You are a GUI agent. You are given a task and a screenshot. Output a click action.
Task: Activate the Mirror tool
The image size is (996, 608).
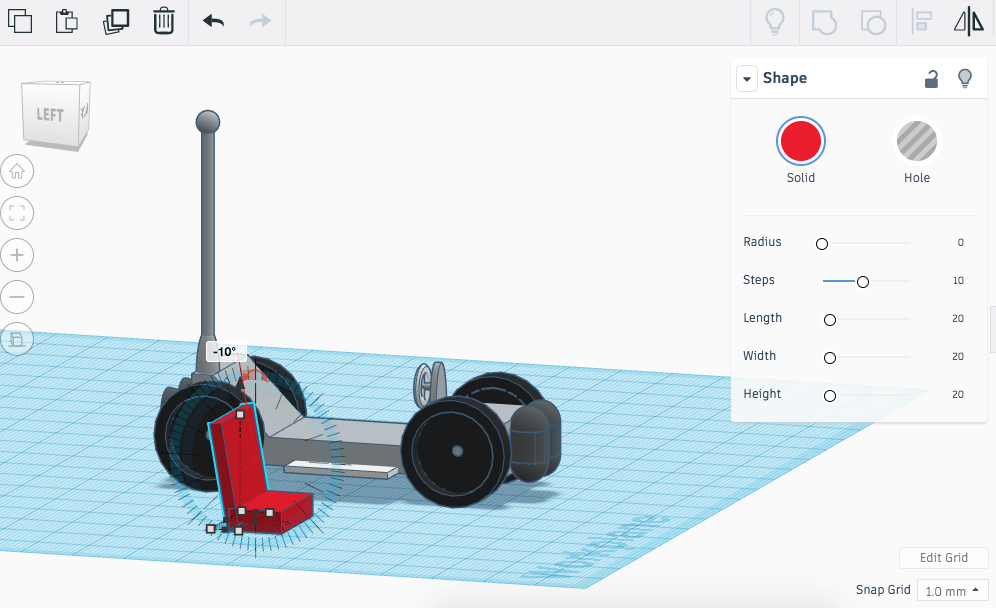pos(969,22)
